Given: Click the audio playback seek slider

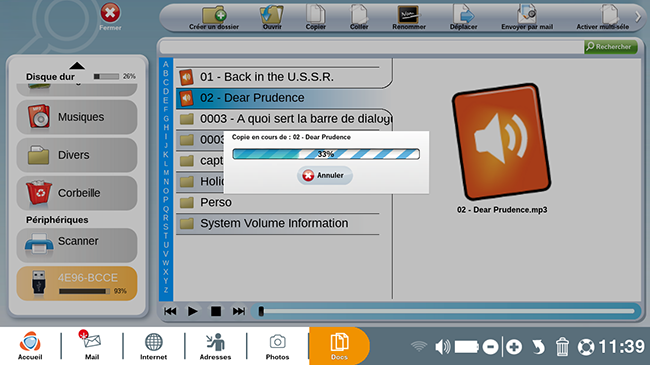Looking at the screenshot, I should pyautogui.click(x=447, y=311).
